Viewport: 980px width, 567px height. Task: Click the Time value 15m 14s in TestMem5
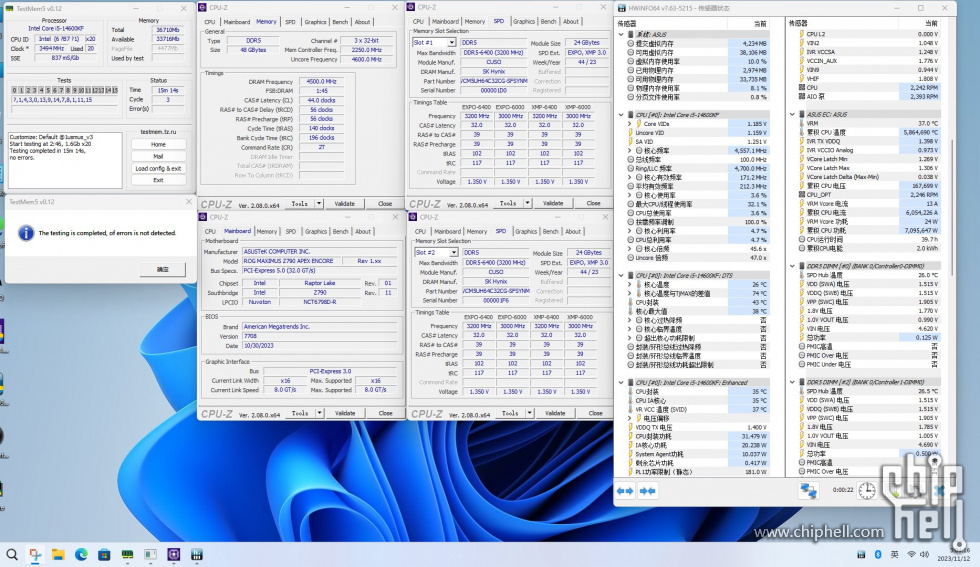[x=168, y=90]
